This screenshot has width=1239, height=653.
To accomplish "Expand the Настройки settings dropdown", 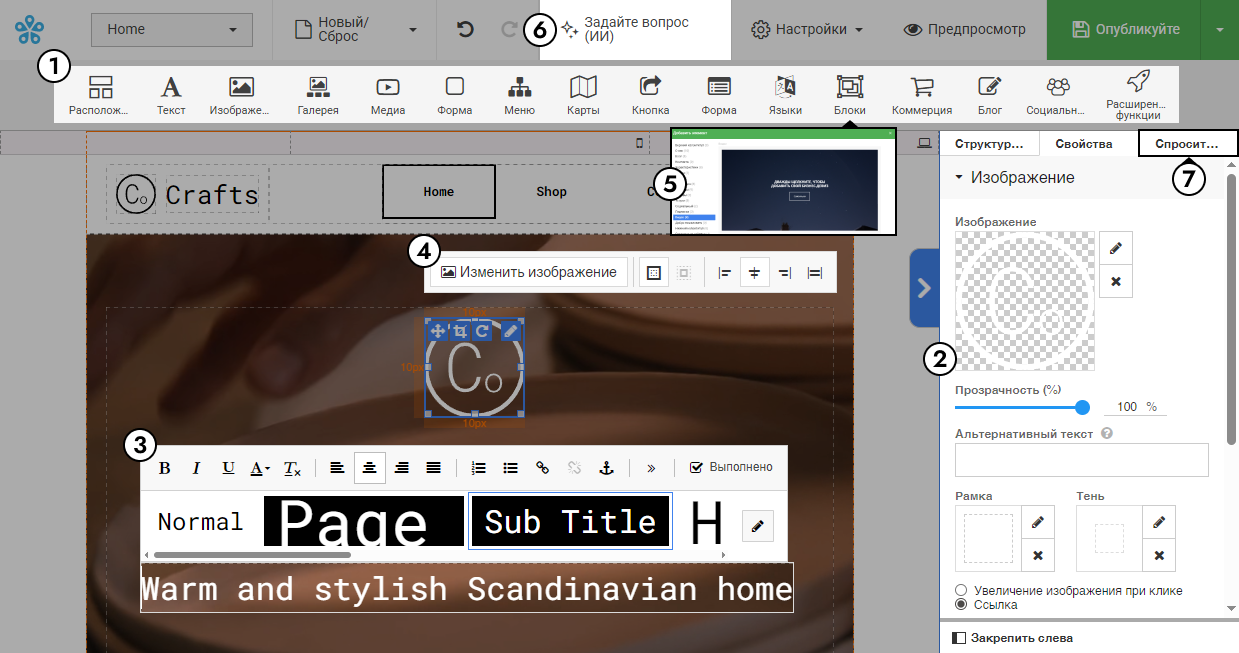I will click(807, 29).
